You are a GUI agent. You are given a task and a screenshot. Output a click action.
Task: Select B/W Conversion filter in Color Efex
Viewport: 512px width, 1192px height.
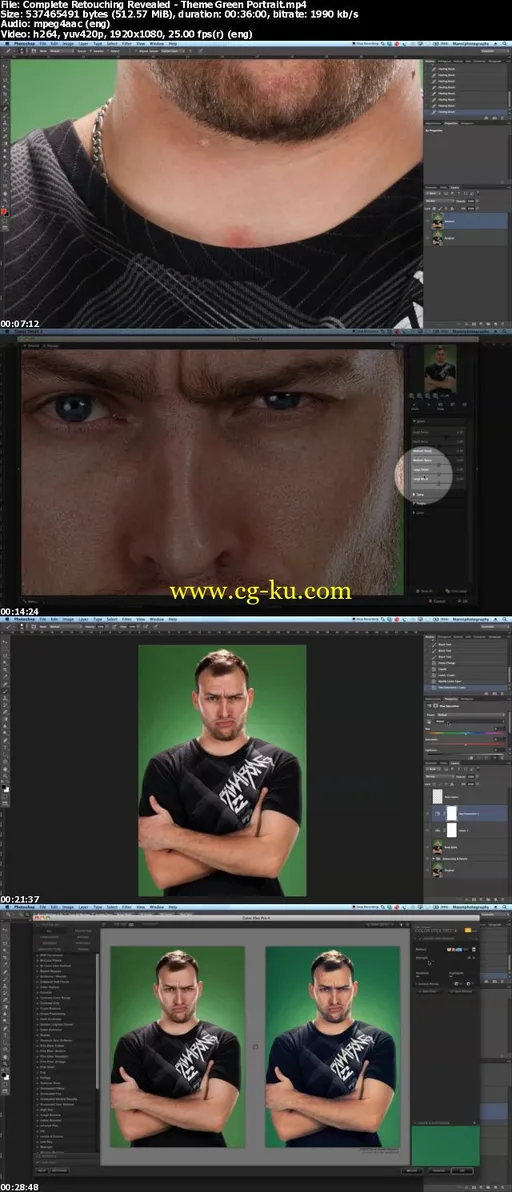52,956
